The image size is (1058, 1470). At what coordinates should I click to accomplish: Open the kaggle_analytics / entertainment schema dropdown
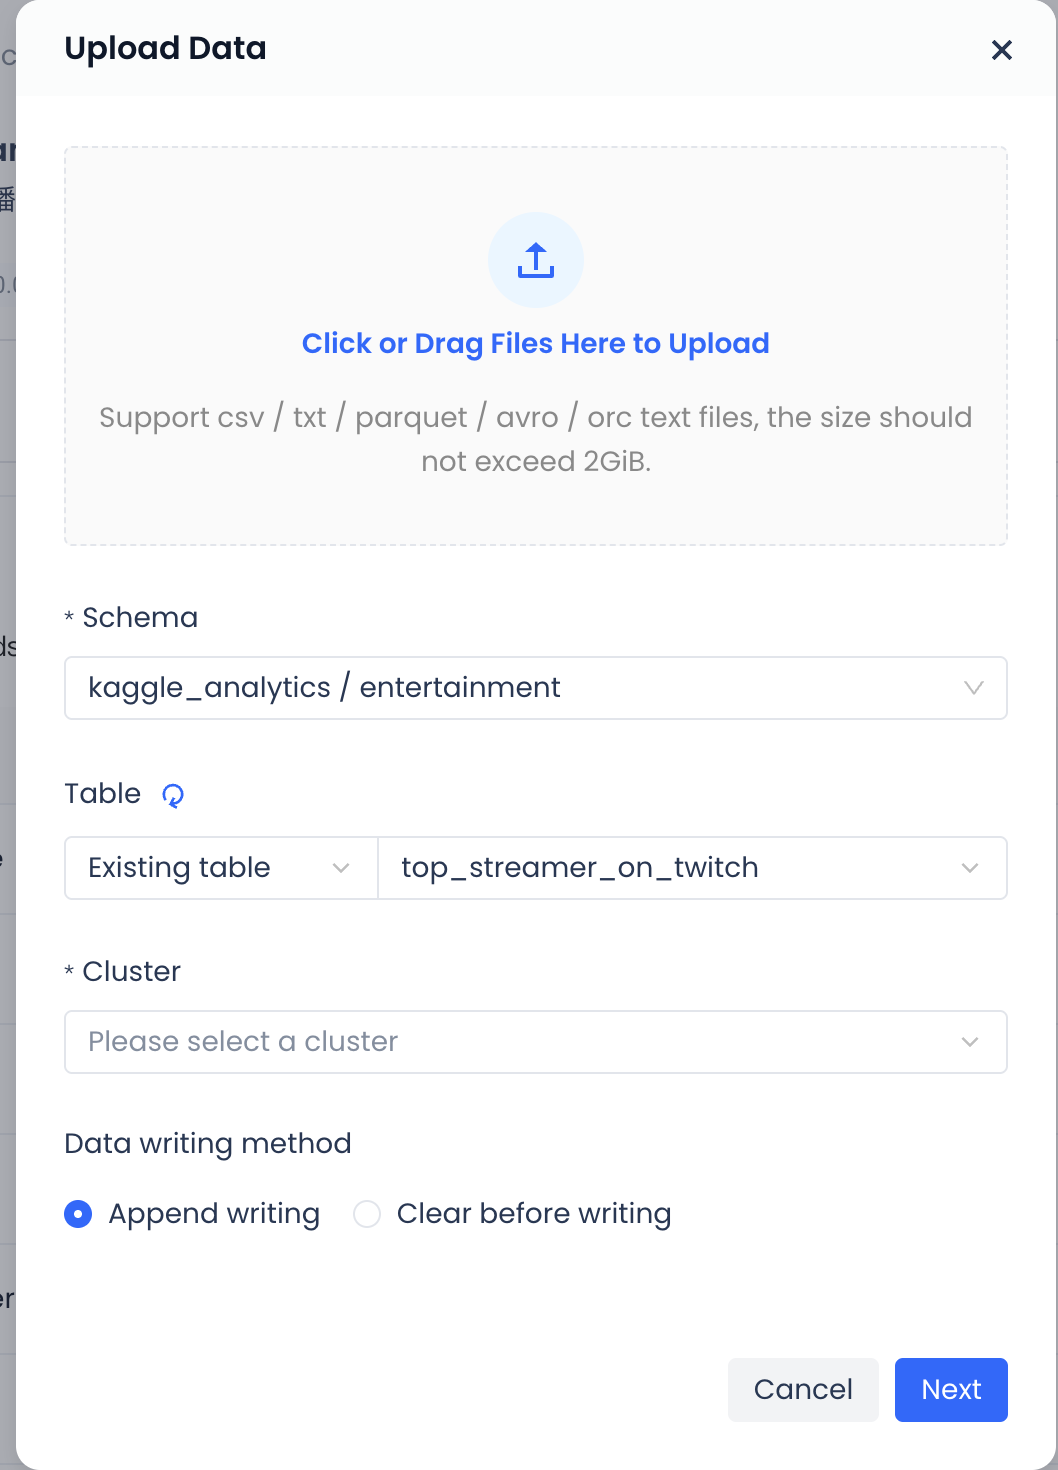pos(500,688)
